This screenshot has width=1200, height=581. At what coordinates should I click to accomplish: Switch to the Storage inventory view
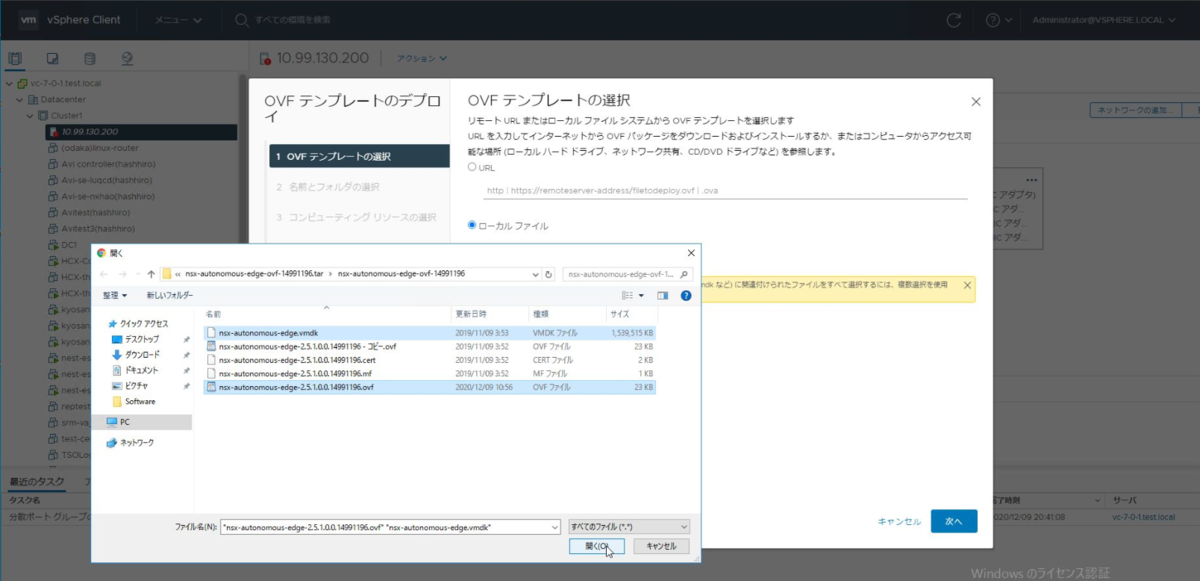point(90,59)
